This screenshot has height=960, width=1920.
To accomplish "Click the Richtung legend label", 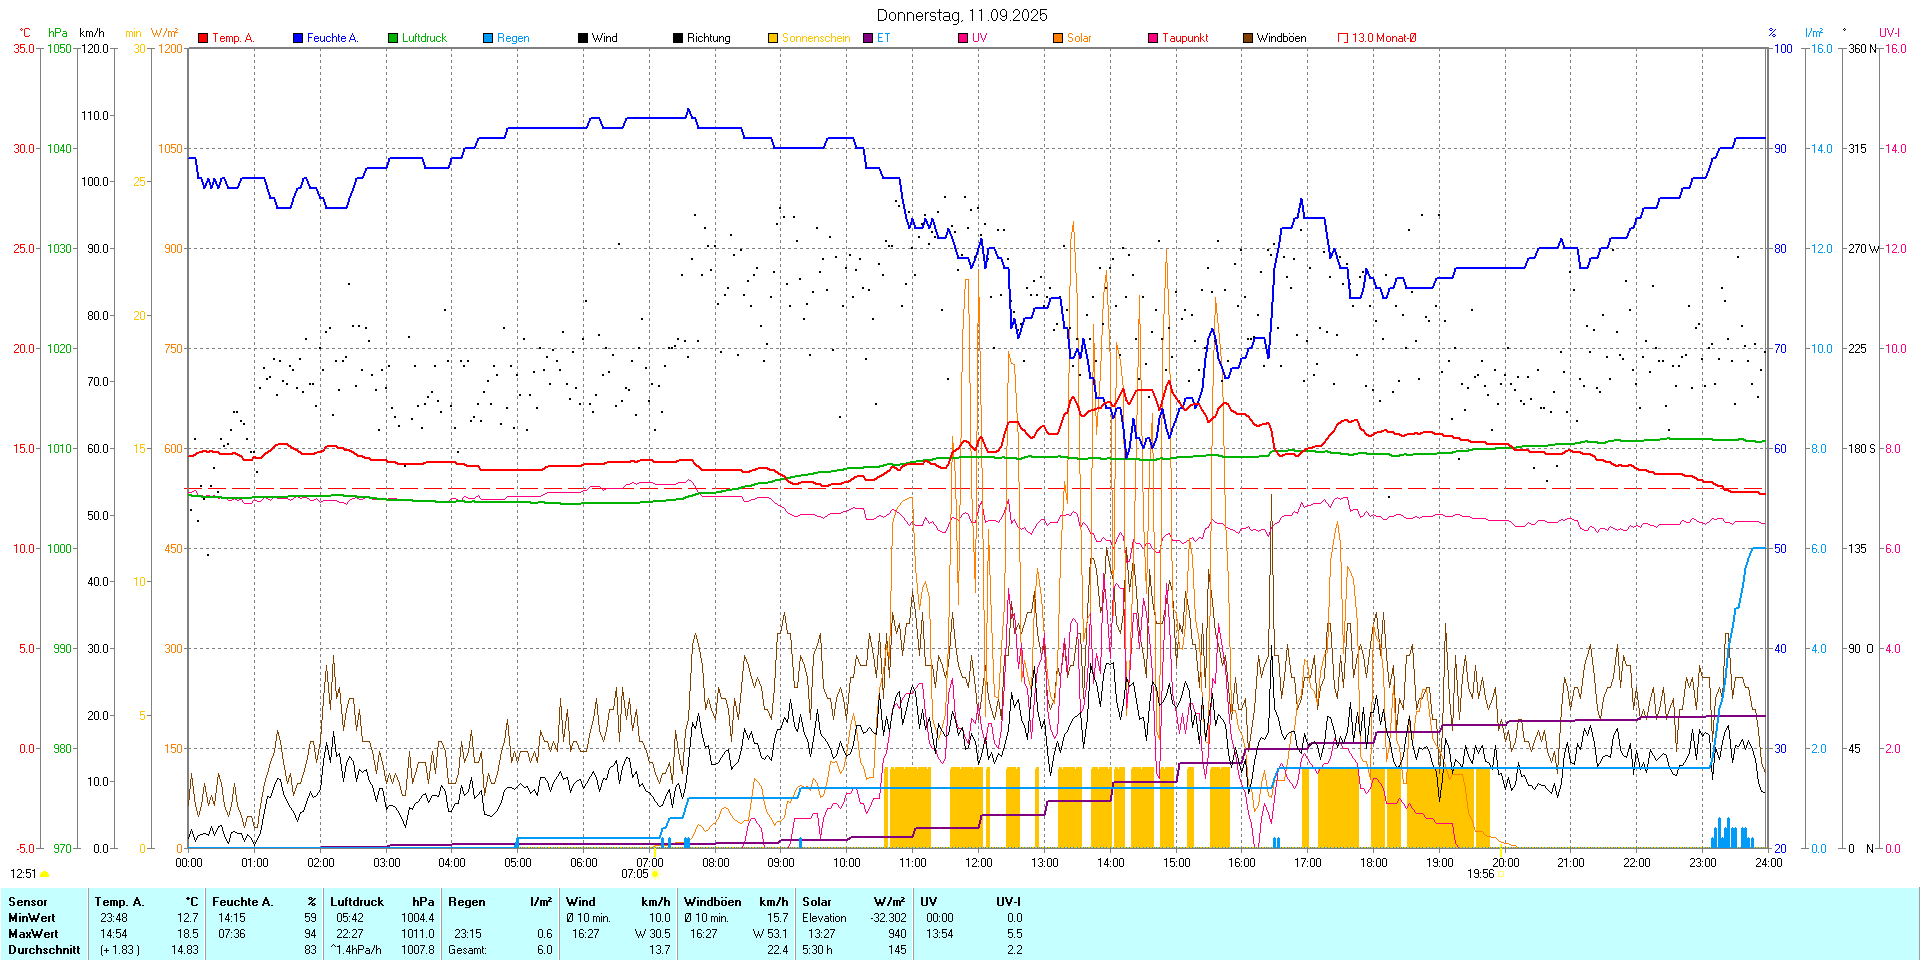I will [708, 38].
